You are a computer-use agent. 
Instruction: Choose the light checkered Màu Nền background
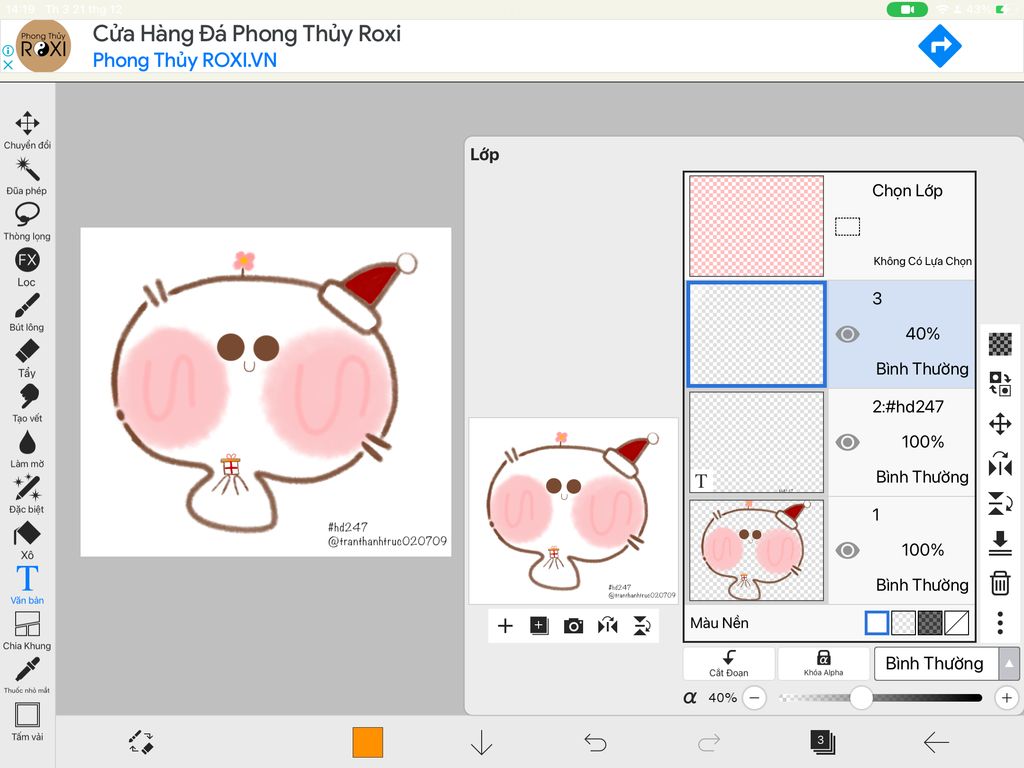[903, 623]
